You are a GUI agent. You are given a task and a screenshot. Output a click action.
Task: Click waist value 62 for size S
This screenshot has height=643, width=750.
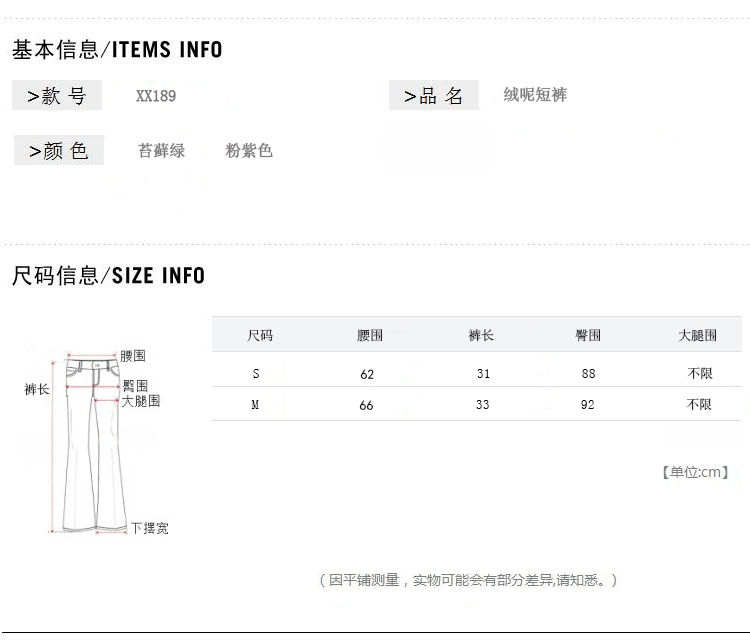[x=367, y=374]
